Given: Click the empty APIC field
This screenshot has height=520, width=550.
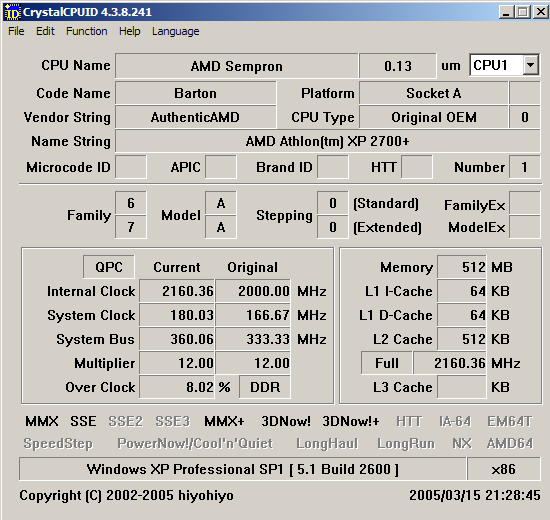Looking at the screenshot, I should (x=221, y=167).
